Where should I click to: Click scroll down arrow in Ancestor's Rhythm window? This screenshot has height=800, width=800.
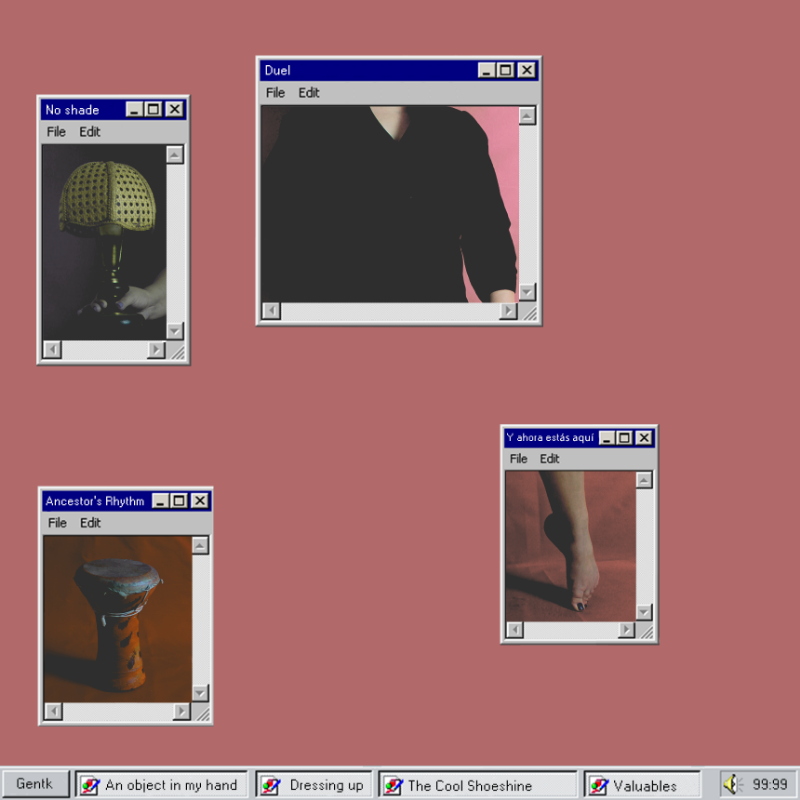(x=200, y=693)
